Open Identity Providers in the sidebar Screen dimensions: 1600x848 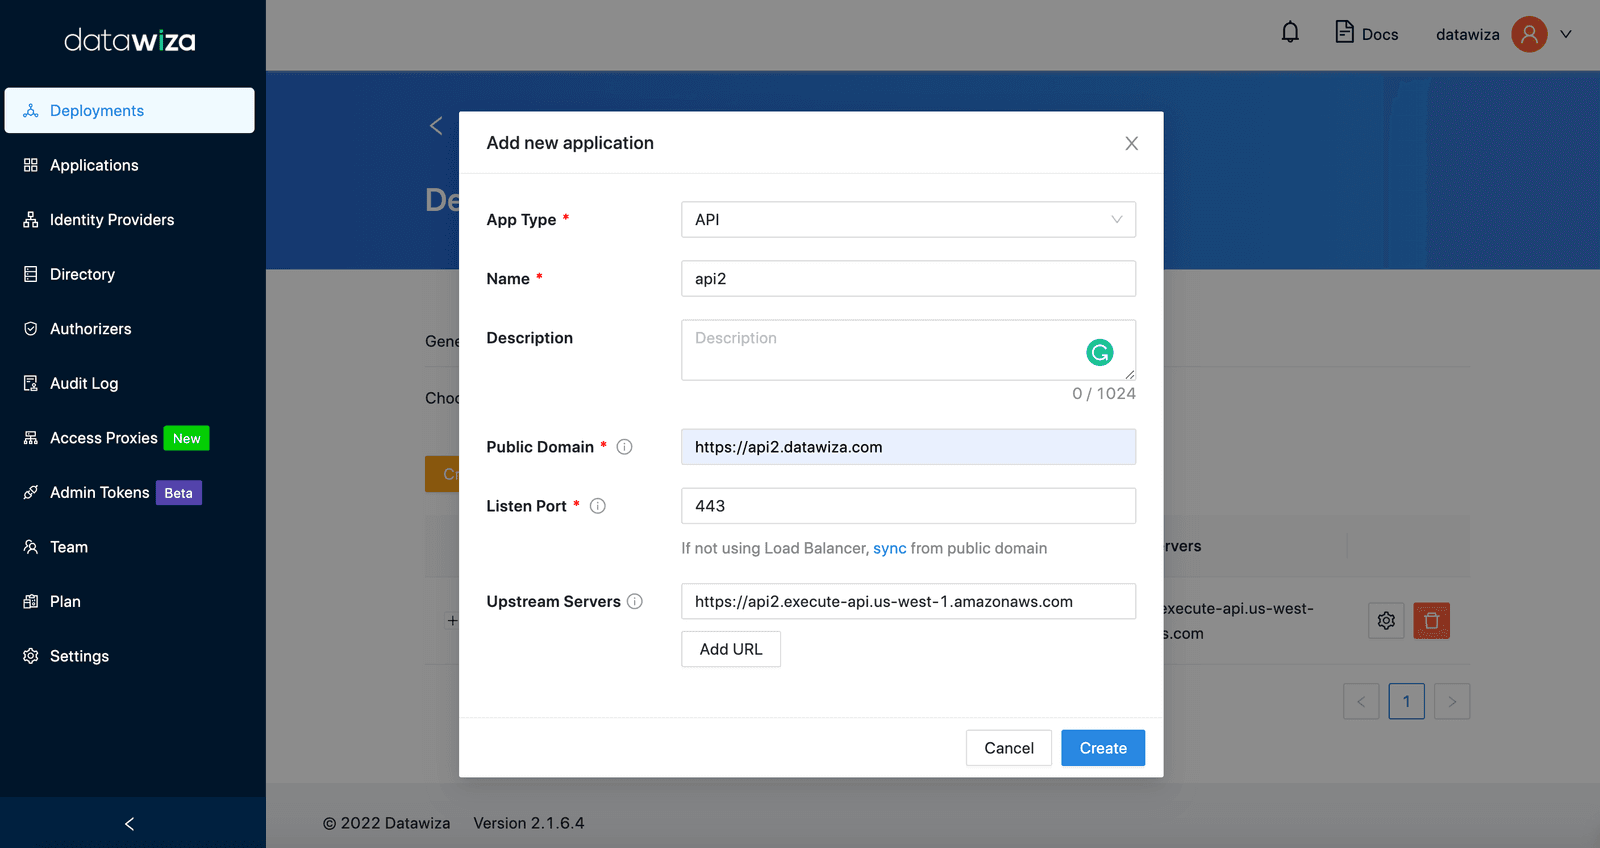coord(129,220)
